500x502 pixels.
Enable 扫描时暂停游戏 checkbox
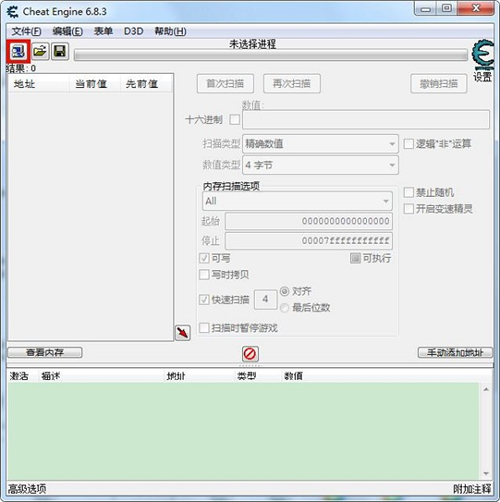tap(204, 328)
